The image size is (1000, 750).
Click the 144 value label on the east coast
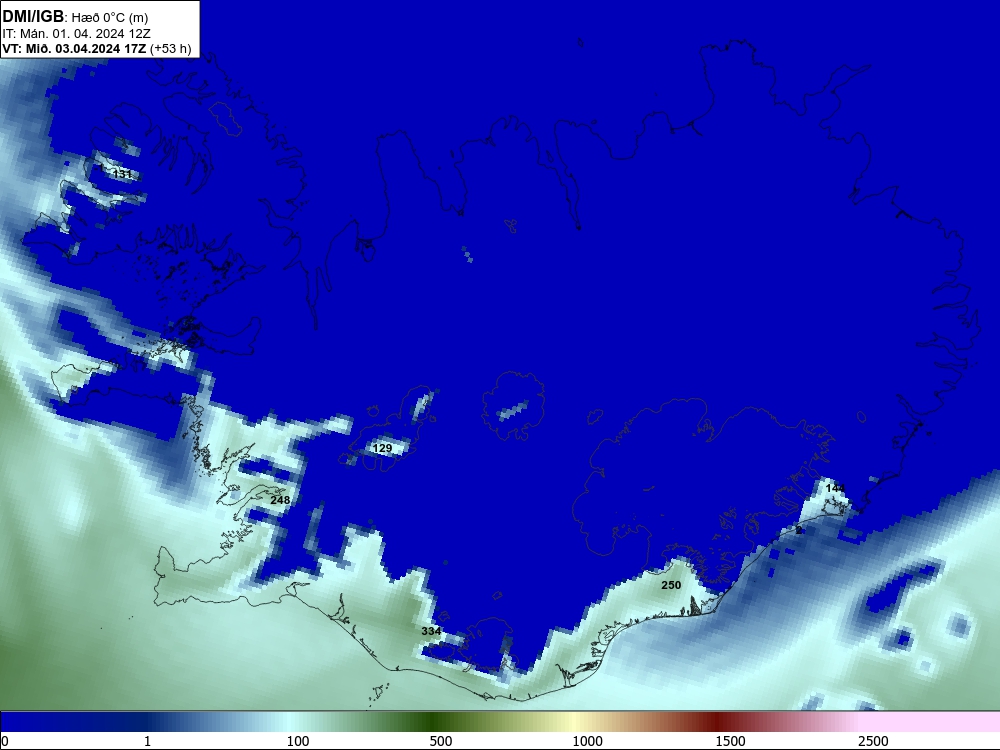[x=835, y=489]
